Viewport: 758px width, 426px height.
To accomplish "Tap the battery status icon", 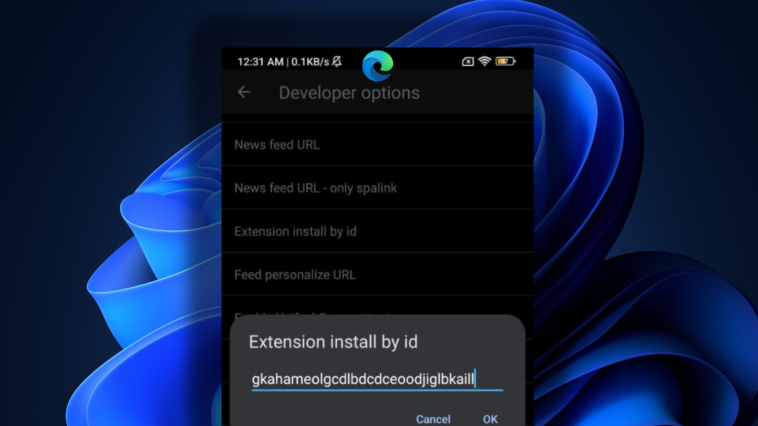I will coord(505,61).
